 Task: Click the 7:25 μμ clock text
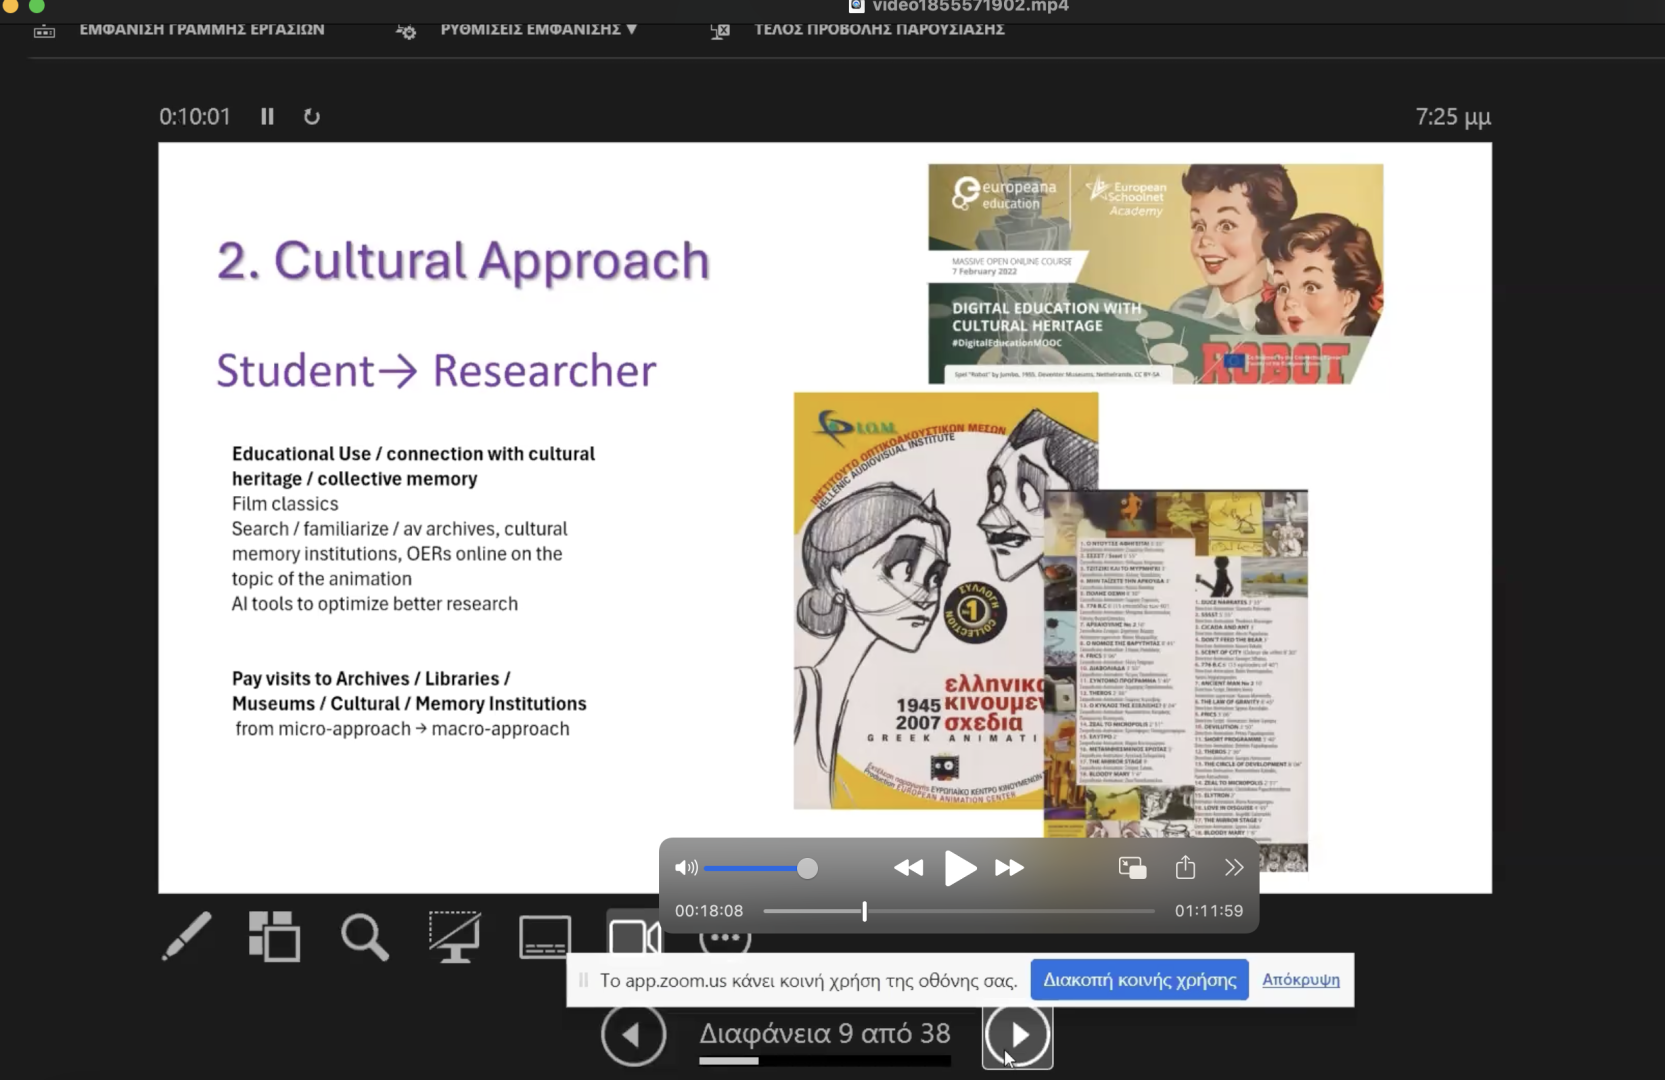tap(1453, 117)
